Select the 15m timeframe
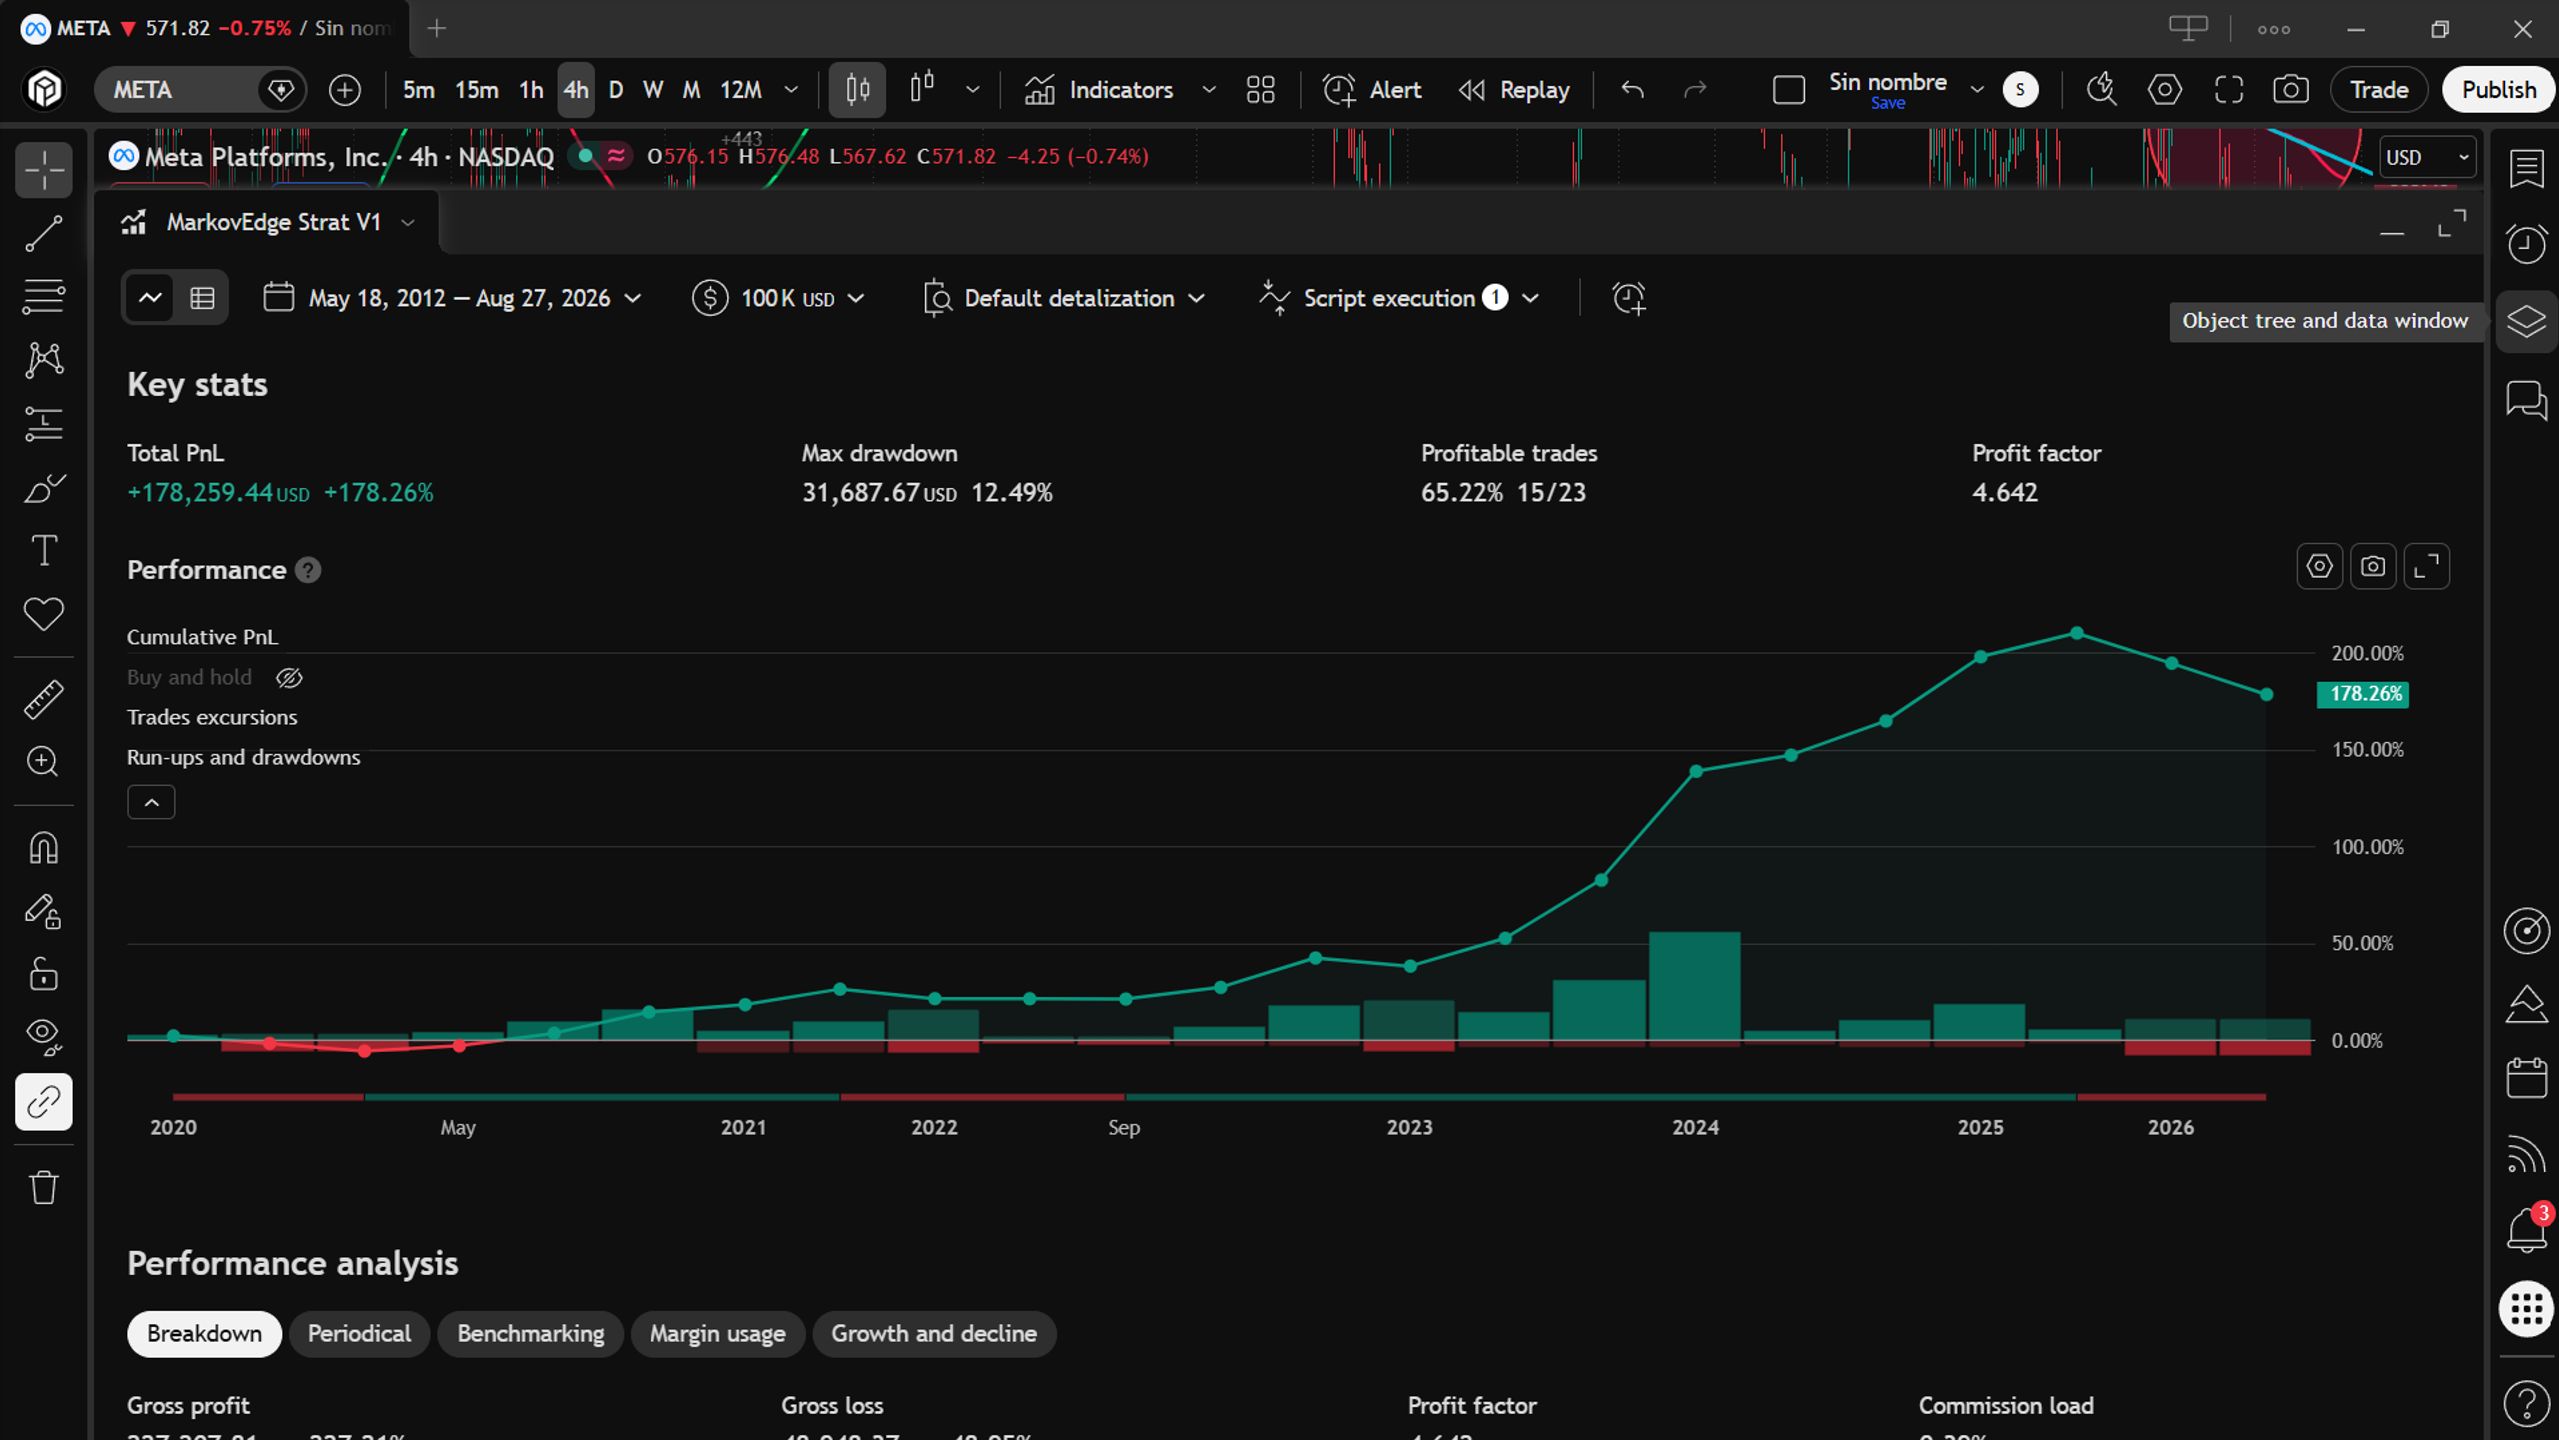 tap(476, 90)
